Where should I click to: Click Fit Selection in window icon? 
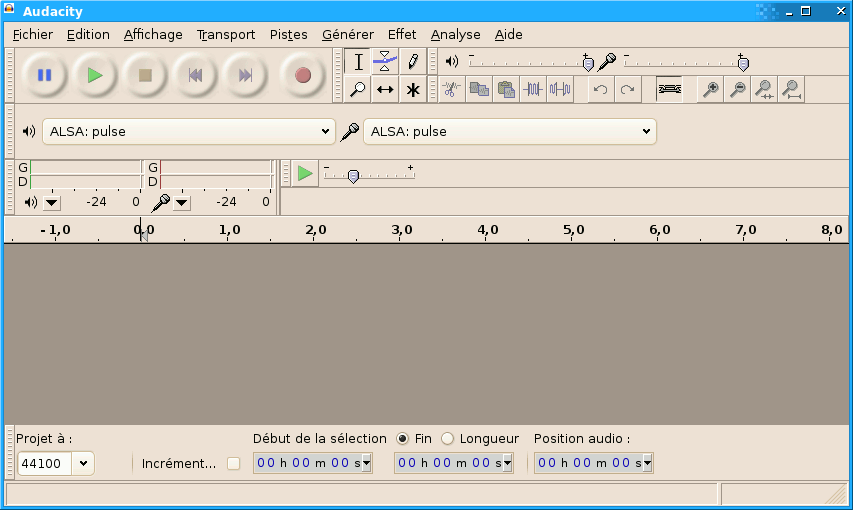click(x=764, y=89)
